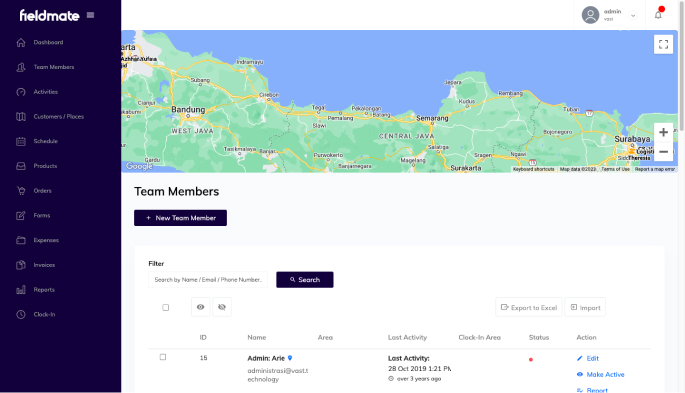
Task: Open Customers / Places in the sidebar
Action: point(59,117)
